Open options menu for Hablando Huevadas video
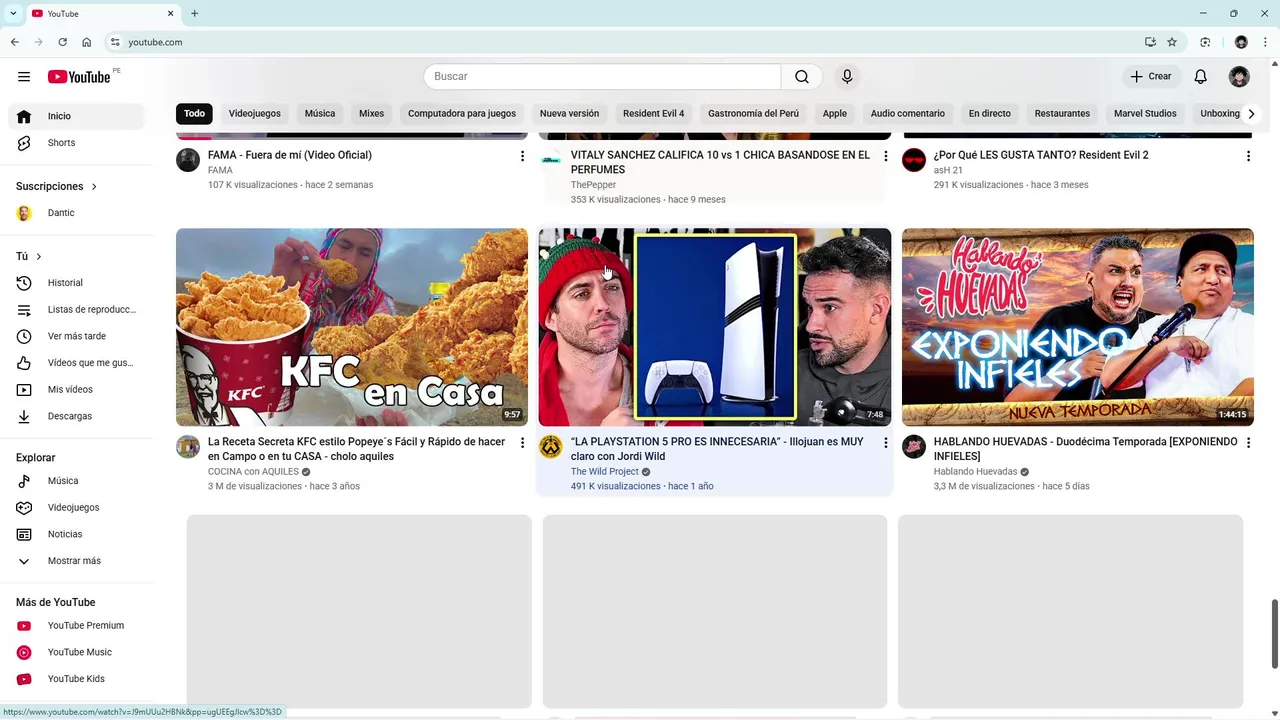Viewport: 1280px width, 720px height. (1248, 442)
